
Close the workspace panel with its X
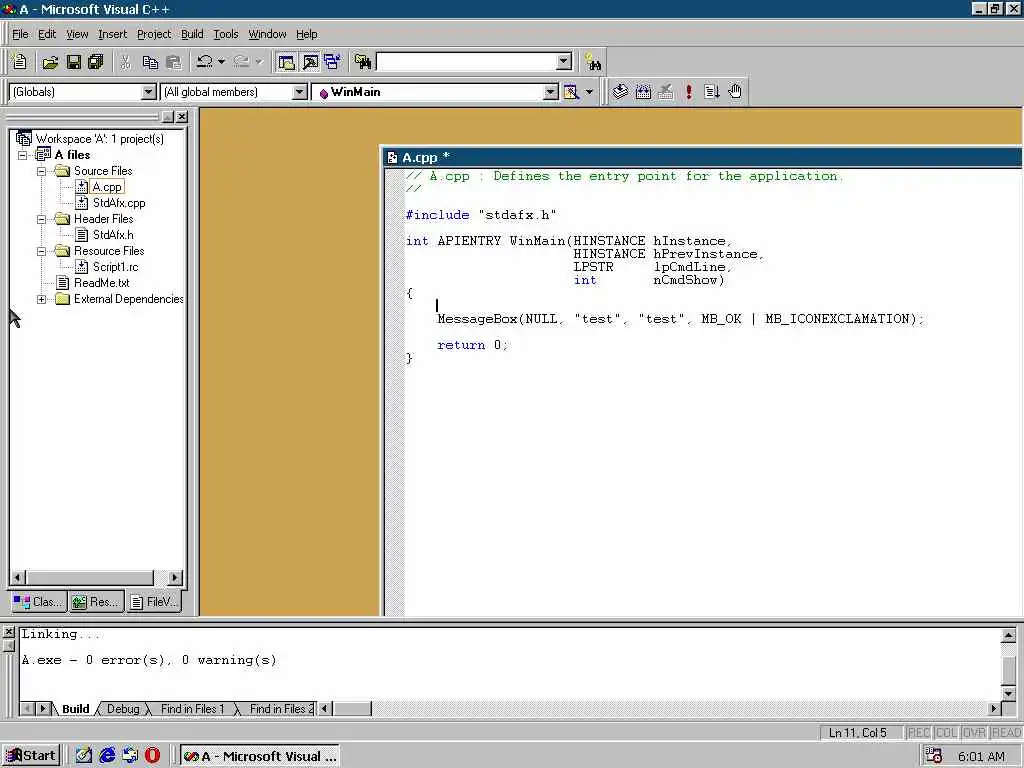click(182, 117)
